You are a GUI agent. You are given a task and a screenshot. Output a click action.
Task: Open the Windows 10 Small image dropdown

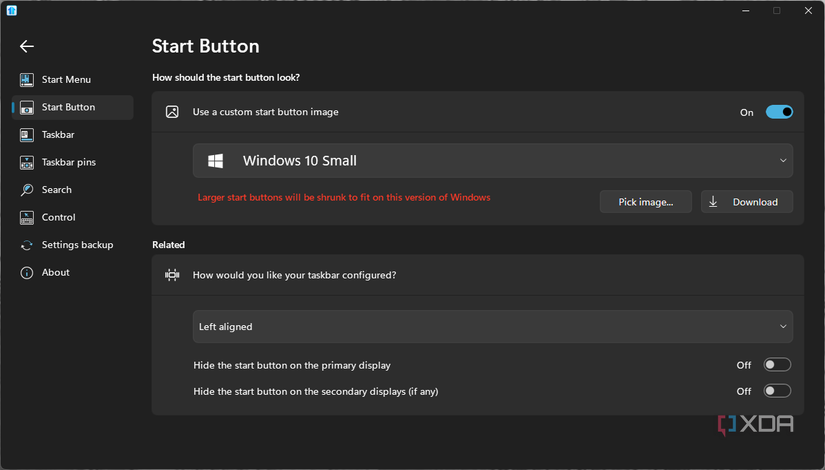(x=493, y=161)
